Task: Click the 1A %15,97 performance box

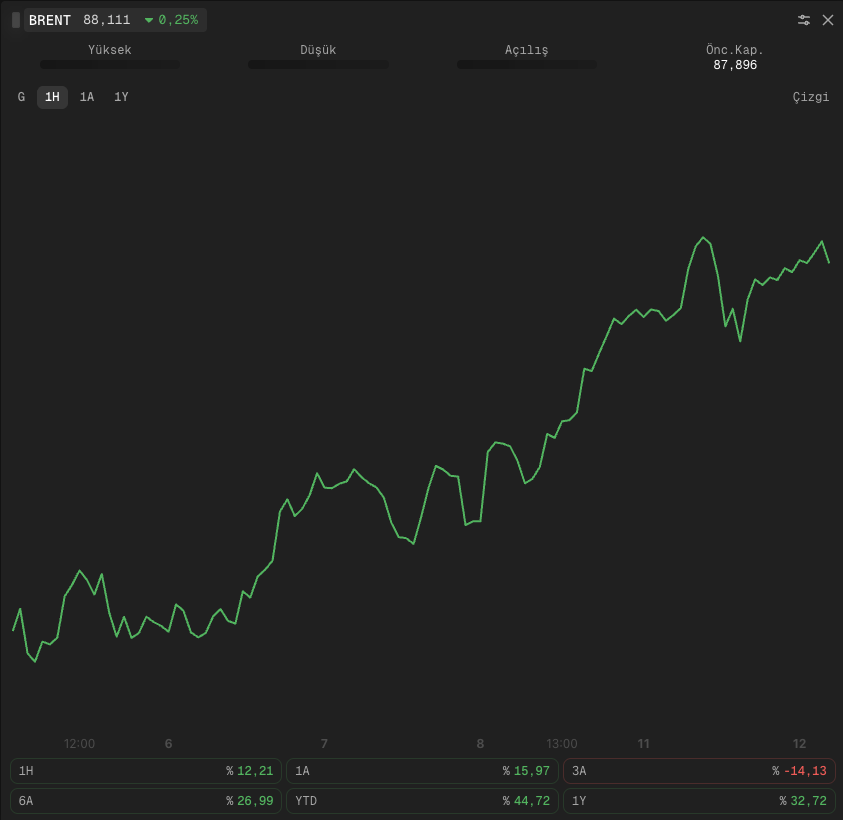Action: [x=422, y=771]
